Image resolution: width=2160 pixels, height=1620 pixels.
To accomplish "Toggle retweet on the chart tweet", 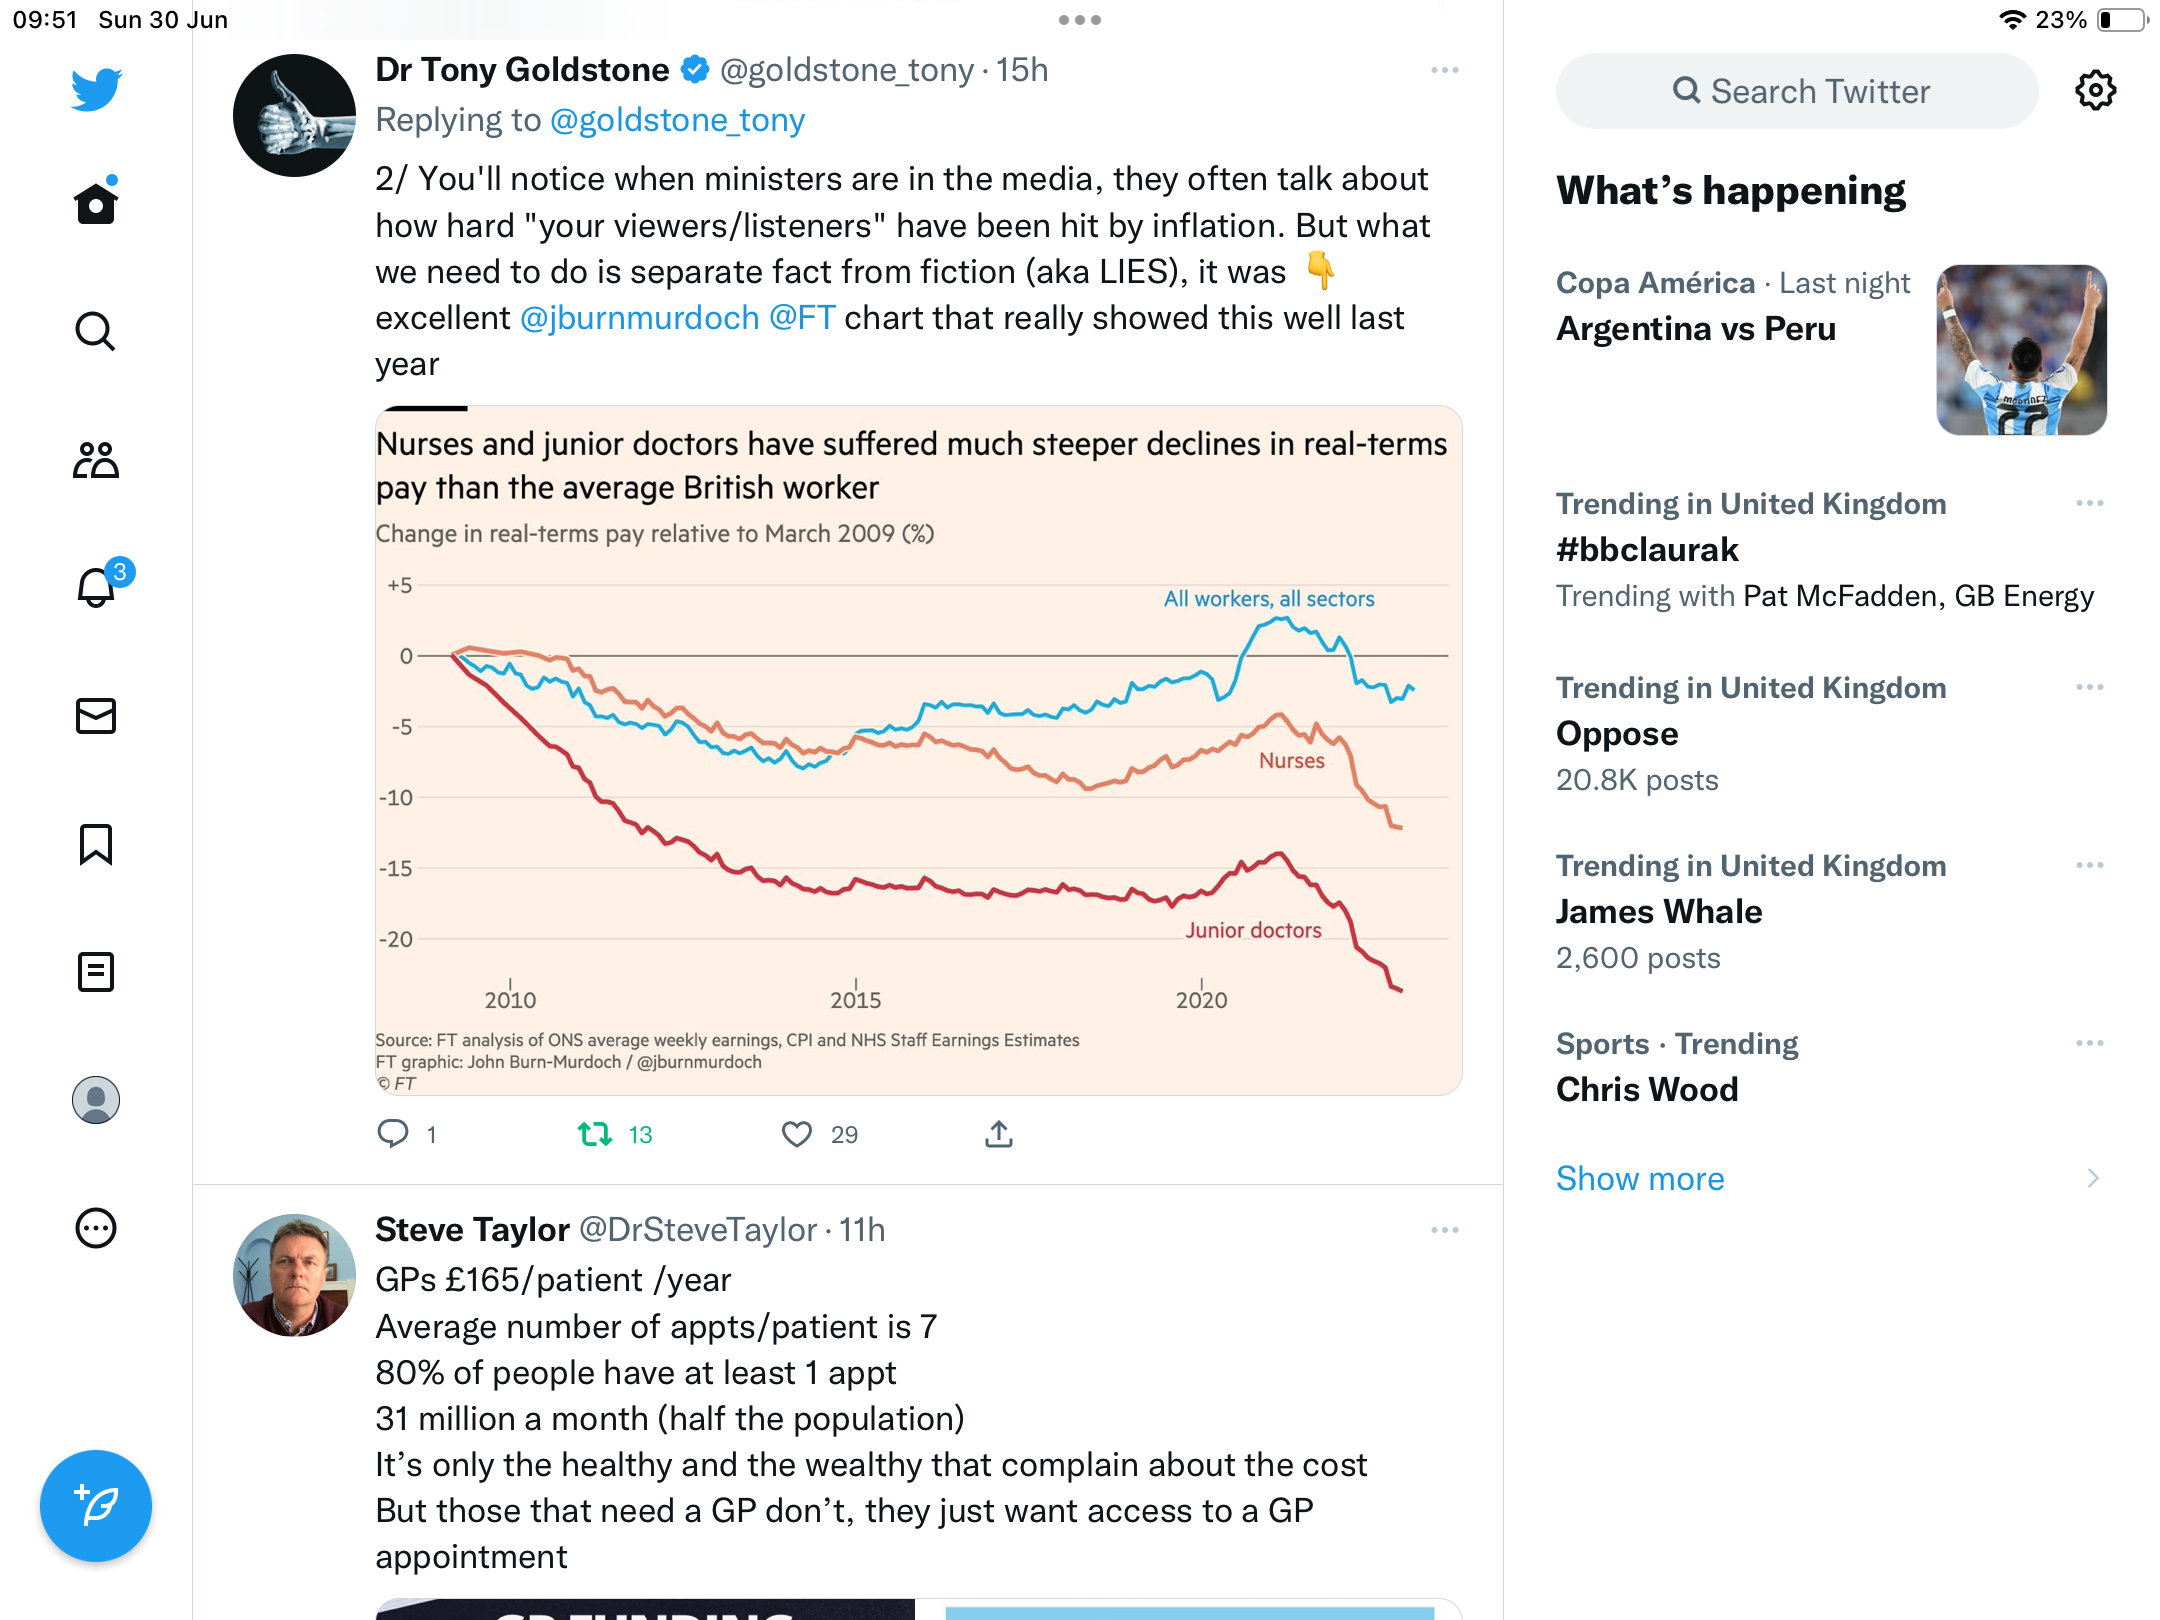I will point(595,1134).
